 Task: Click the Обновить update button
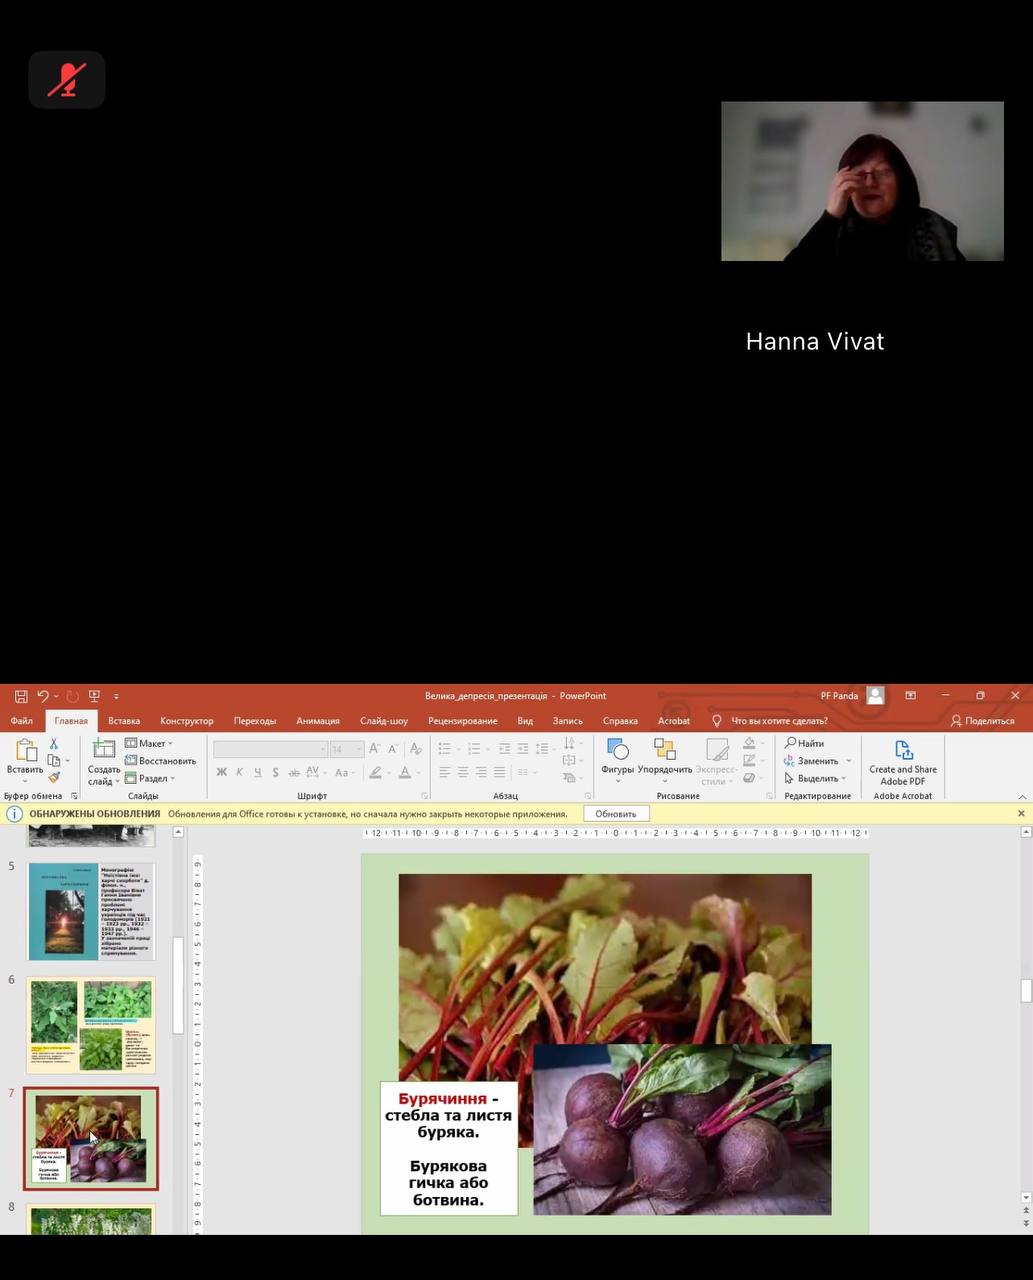point(616,814)
